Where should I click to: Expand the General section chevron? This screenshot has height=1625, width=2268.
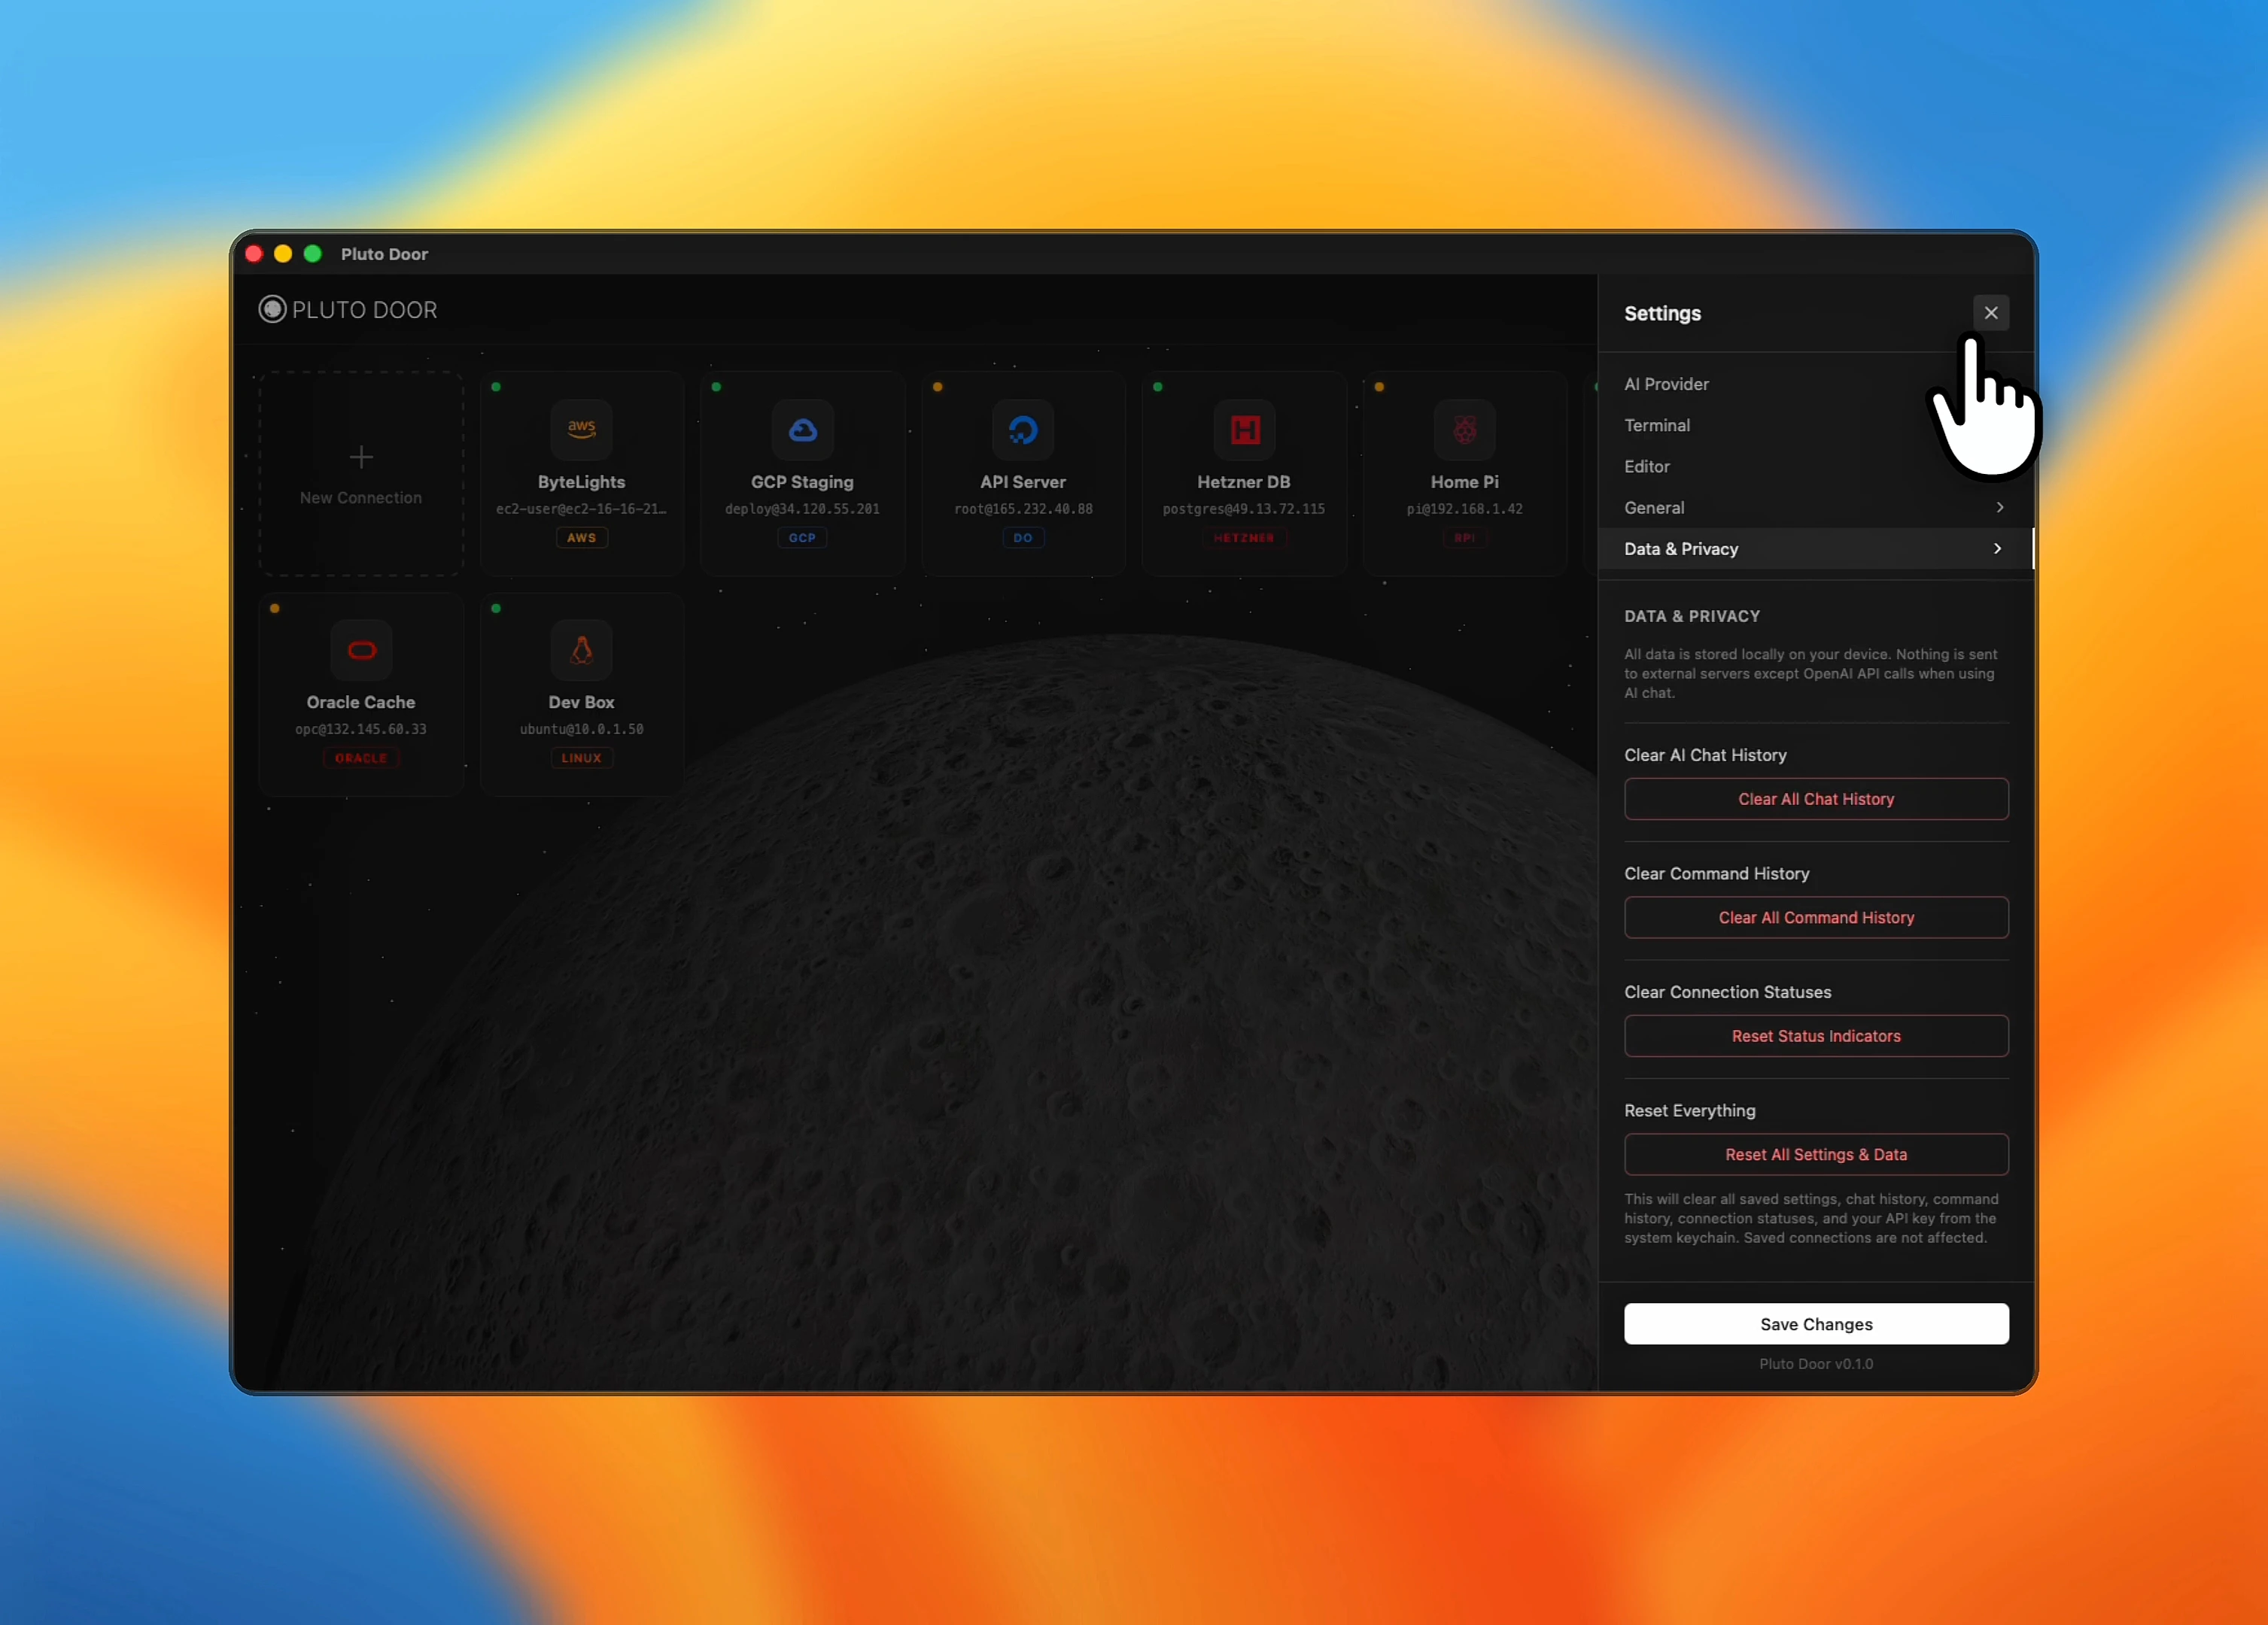click(x=1999, y=508)
